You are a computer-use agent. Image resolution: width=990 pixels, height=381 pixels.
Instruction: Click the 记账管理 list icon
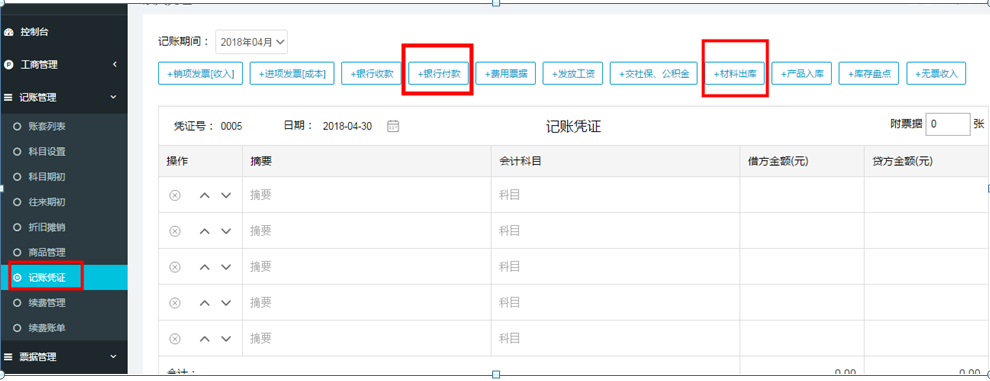pyautogui.click(x=8, y=97)
